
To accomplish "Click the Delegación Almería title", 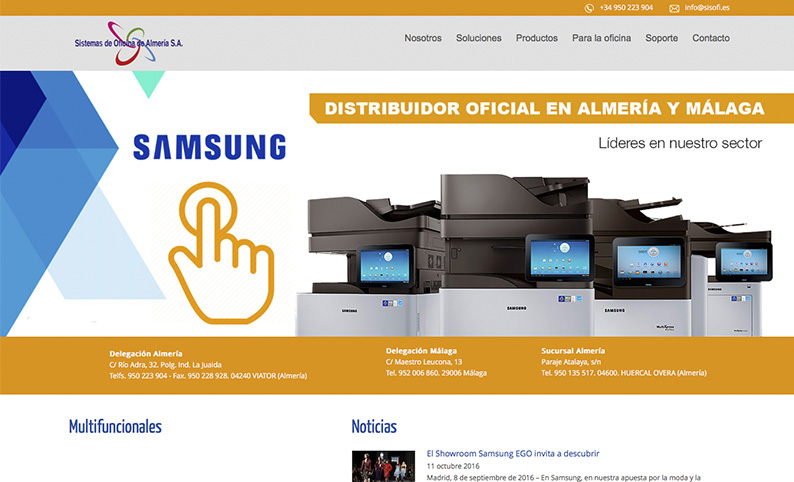I will pos(146,353).
